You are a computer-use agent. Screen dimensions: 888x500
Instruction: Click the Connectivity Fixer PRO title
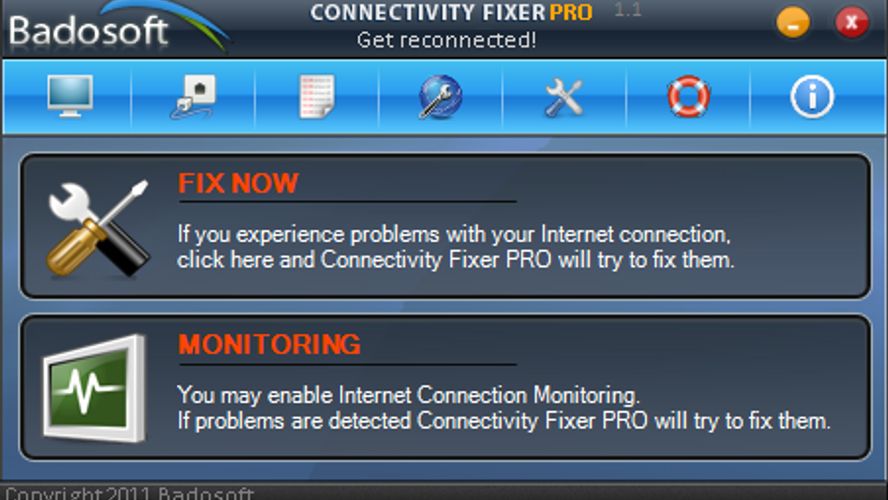point(451,12)
